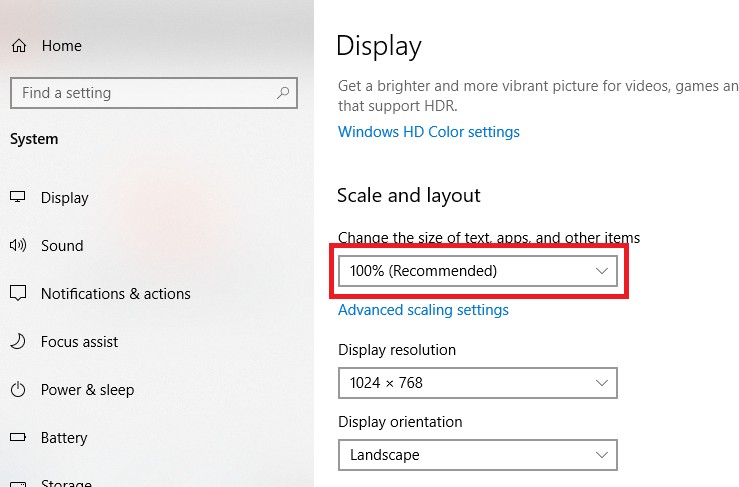Open Advanced scaling settings link
The image size is (739, 487).
pyautogui.click(x=423, y=310)
